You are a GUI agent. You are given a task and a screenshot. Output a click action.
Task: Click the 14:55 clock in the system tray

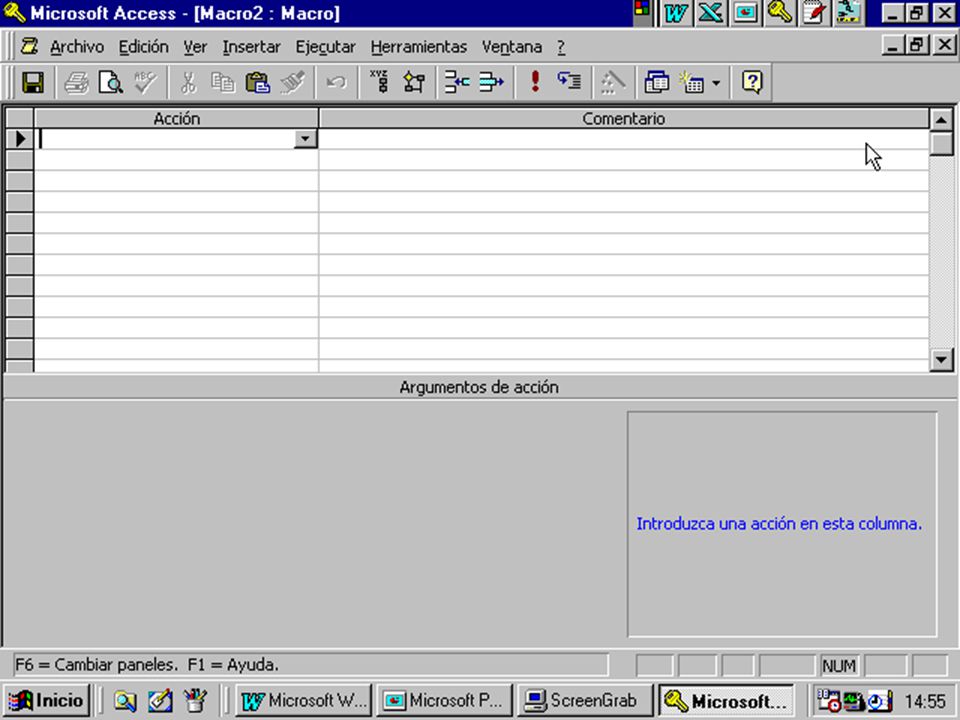coord(925,701)
